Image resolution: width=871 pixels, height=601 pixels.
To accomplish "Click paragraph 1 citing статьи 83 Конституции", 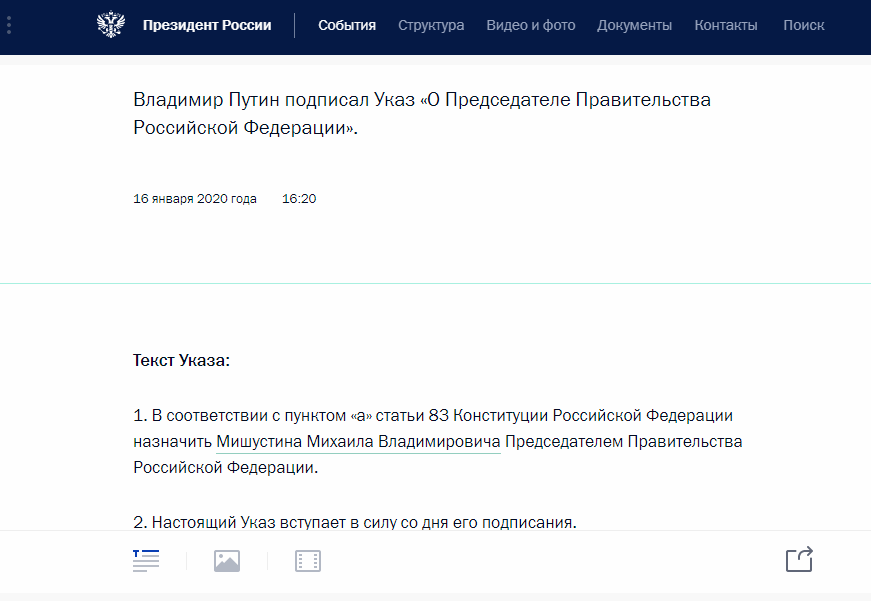I will click(438, 442).
